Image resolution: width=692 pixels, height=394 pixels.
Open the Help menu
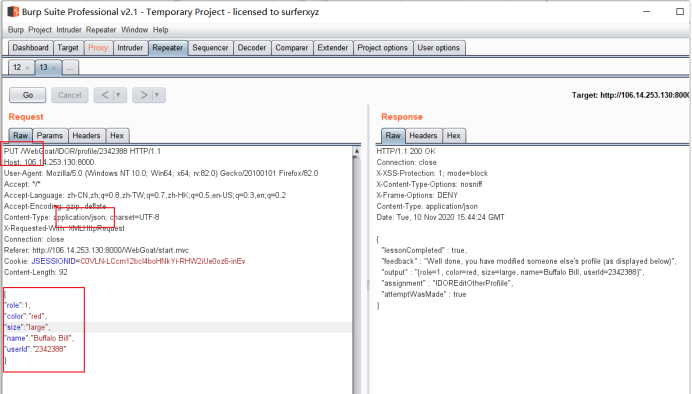161,30
